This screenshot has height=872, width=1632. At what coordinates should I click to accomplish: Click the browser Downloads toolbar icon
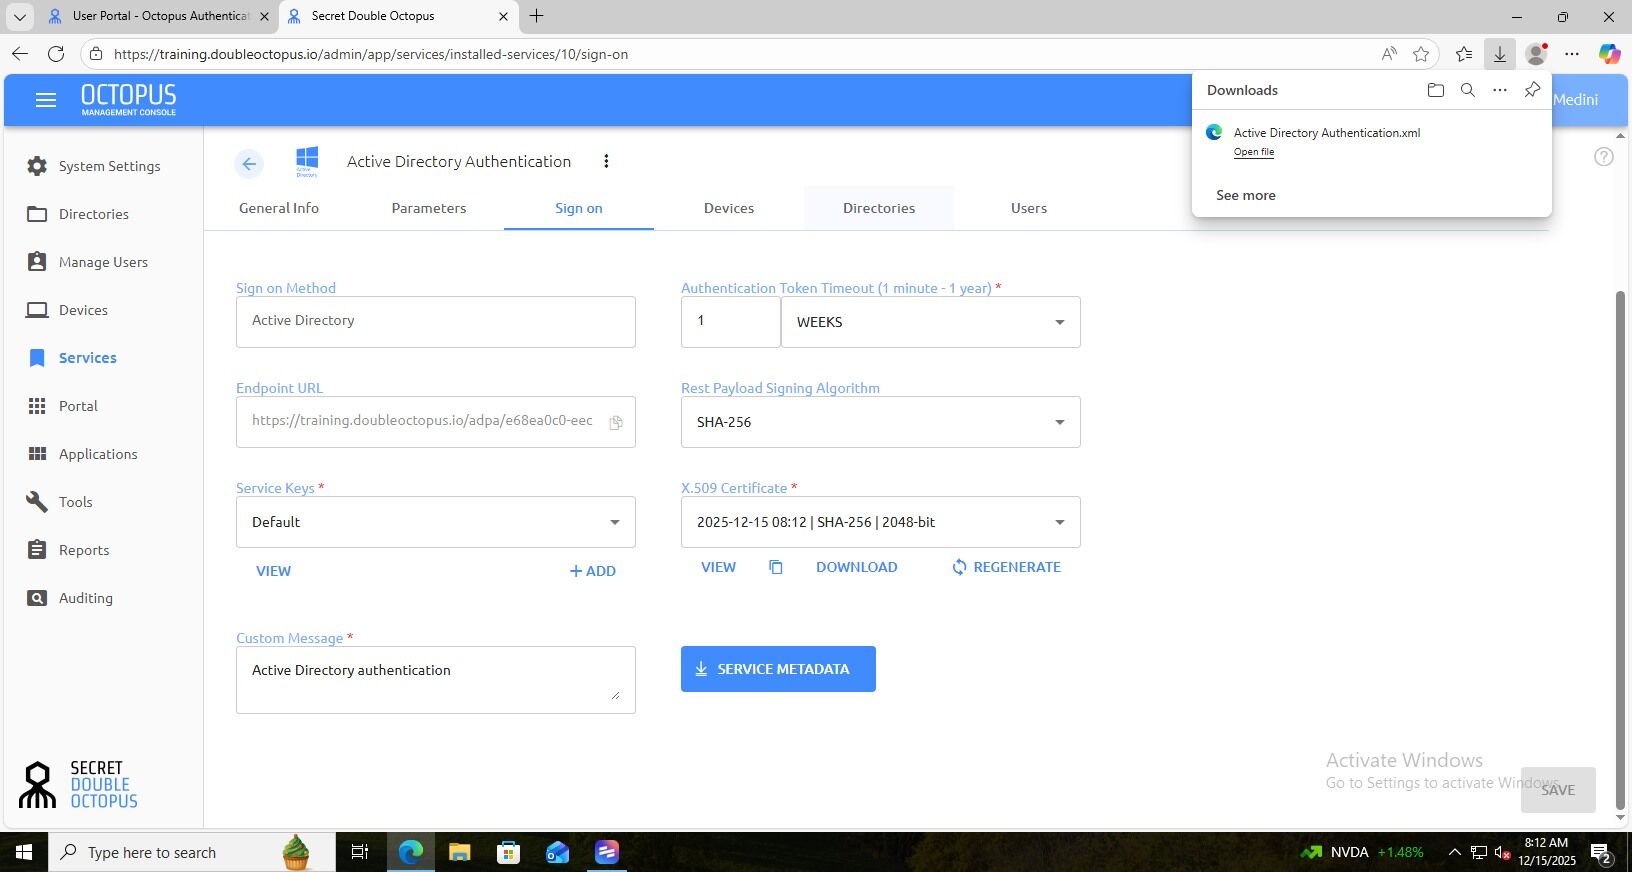click(x=1500, y=54)
